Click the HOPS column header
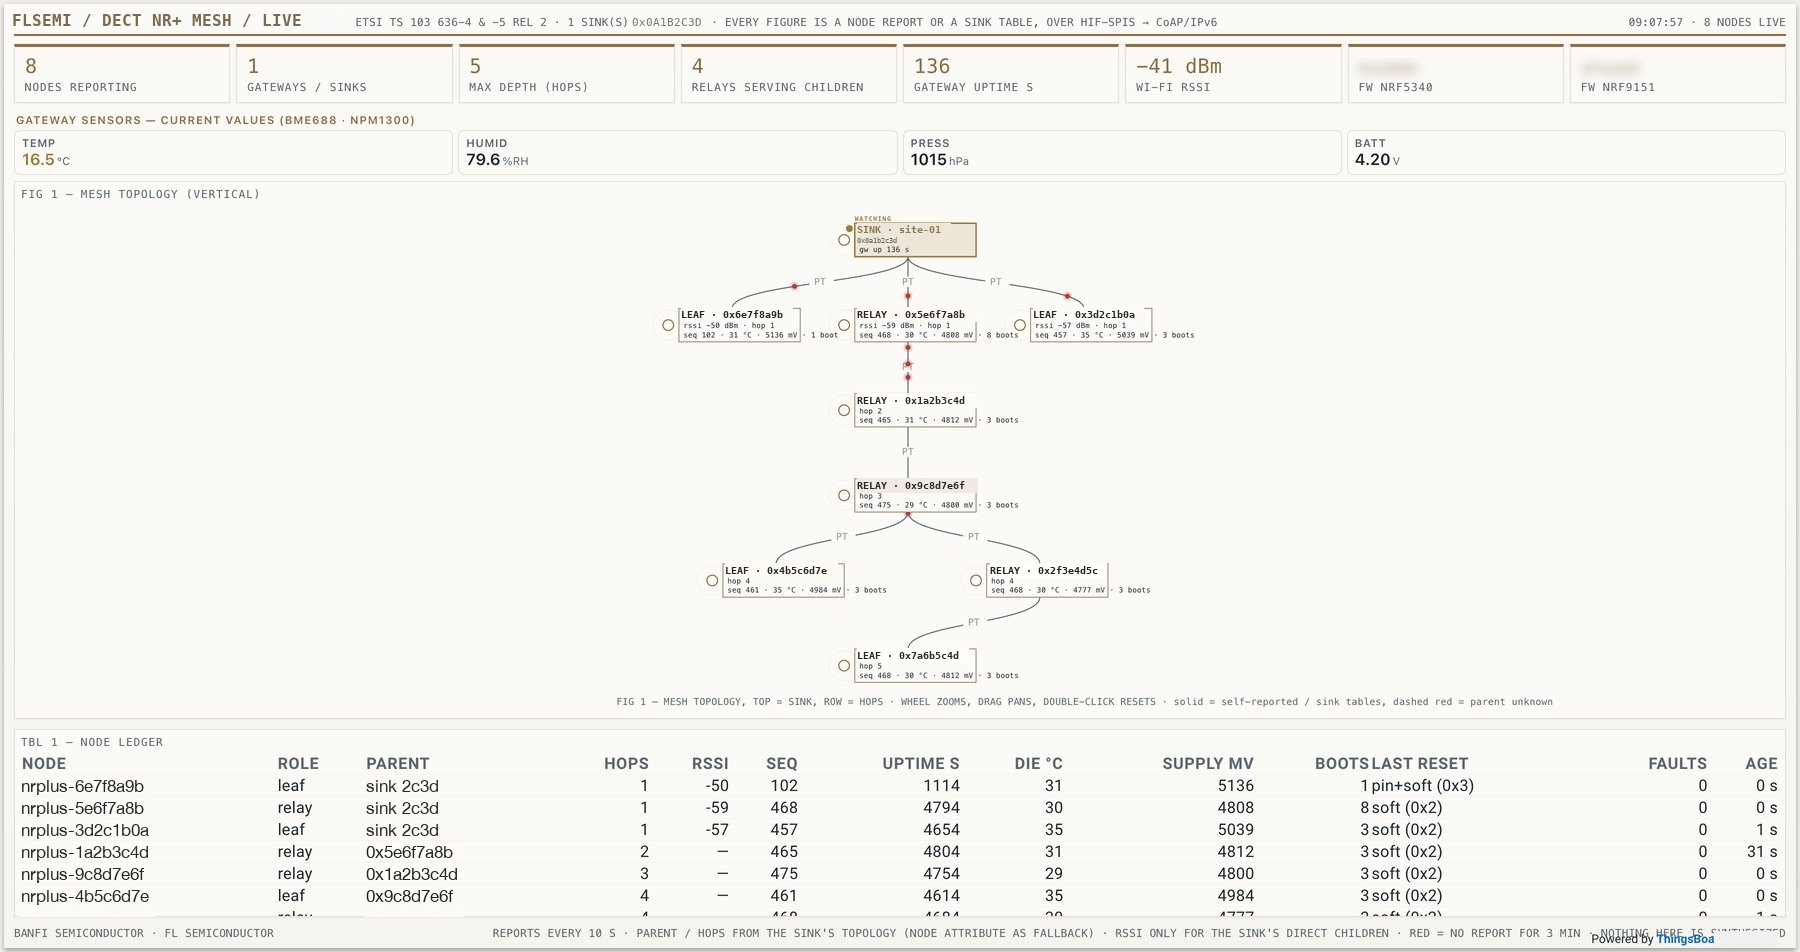 point(626,763)
